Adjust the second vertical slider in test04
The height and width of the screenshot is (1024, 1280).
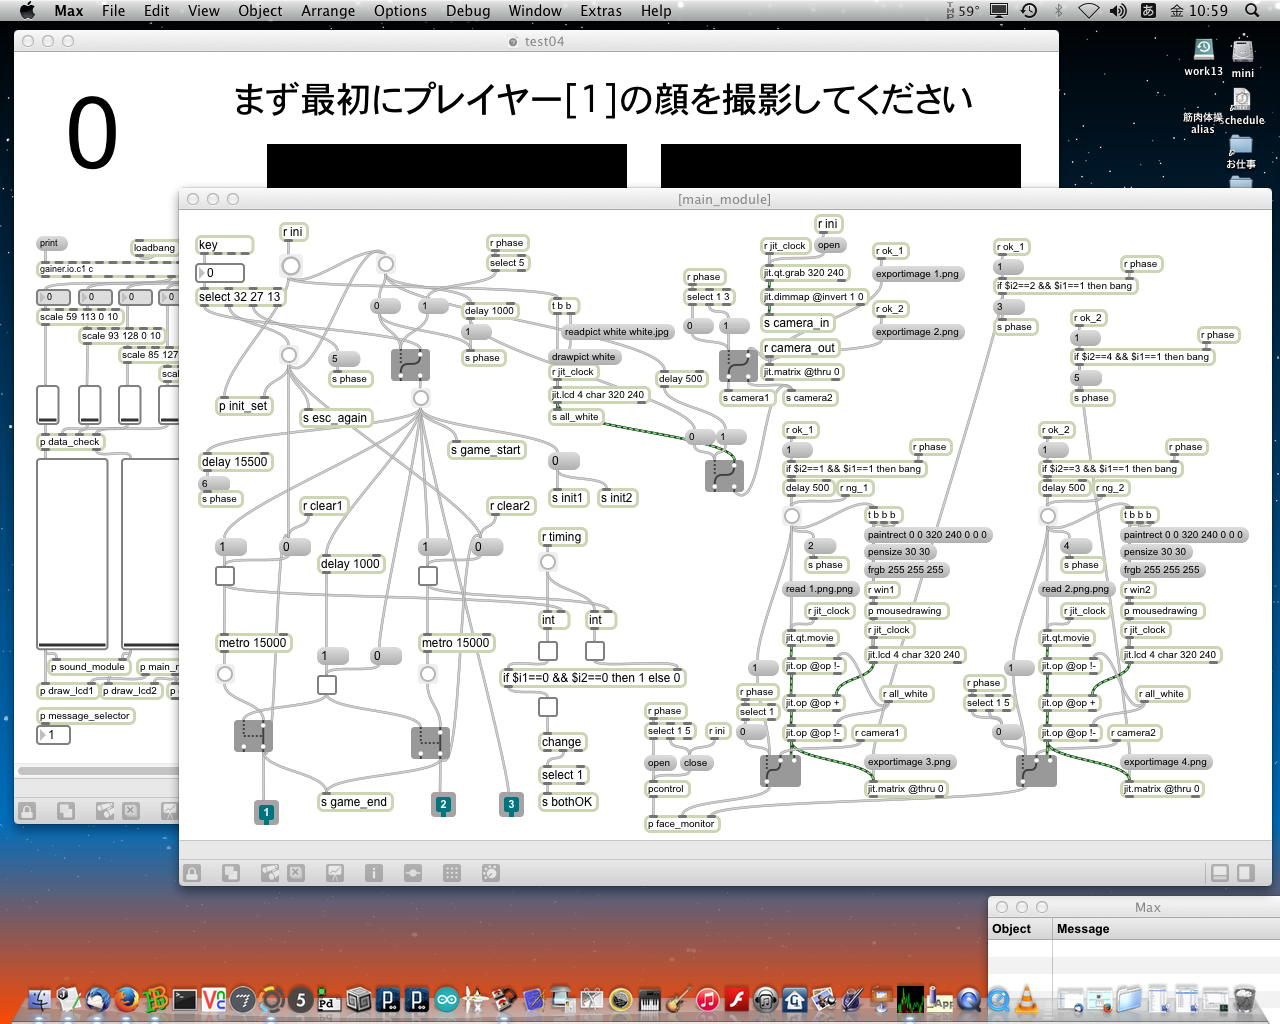(x=89, y=404)
